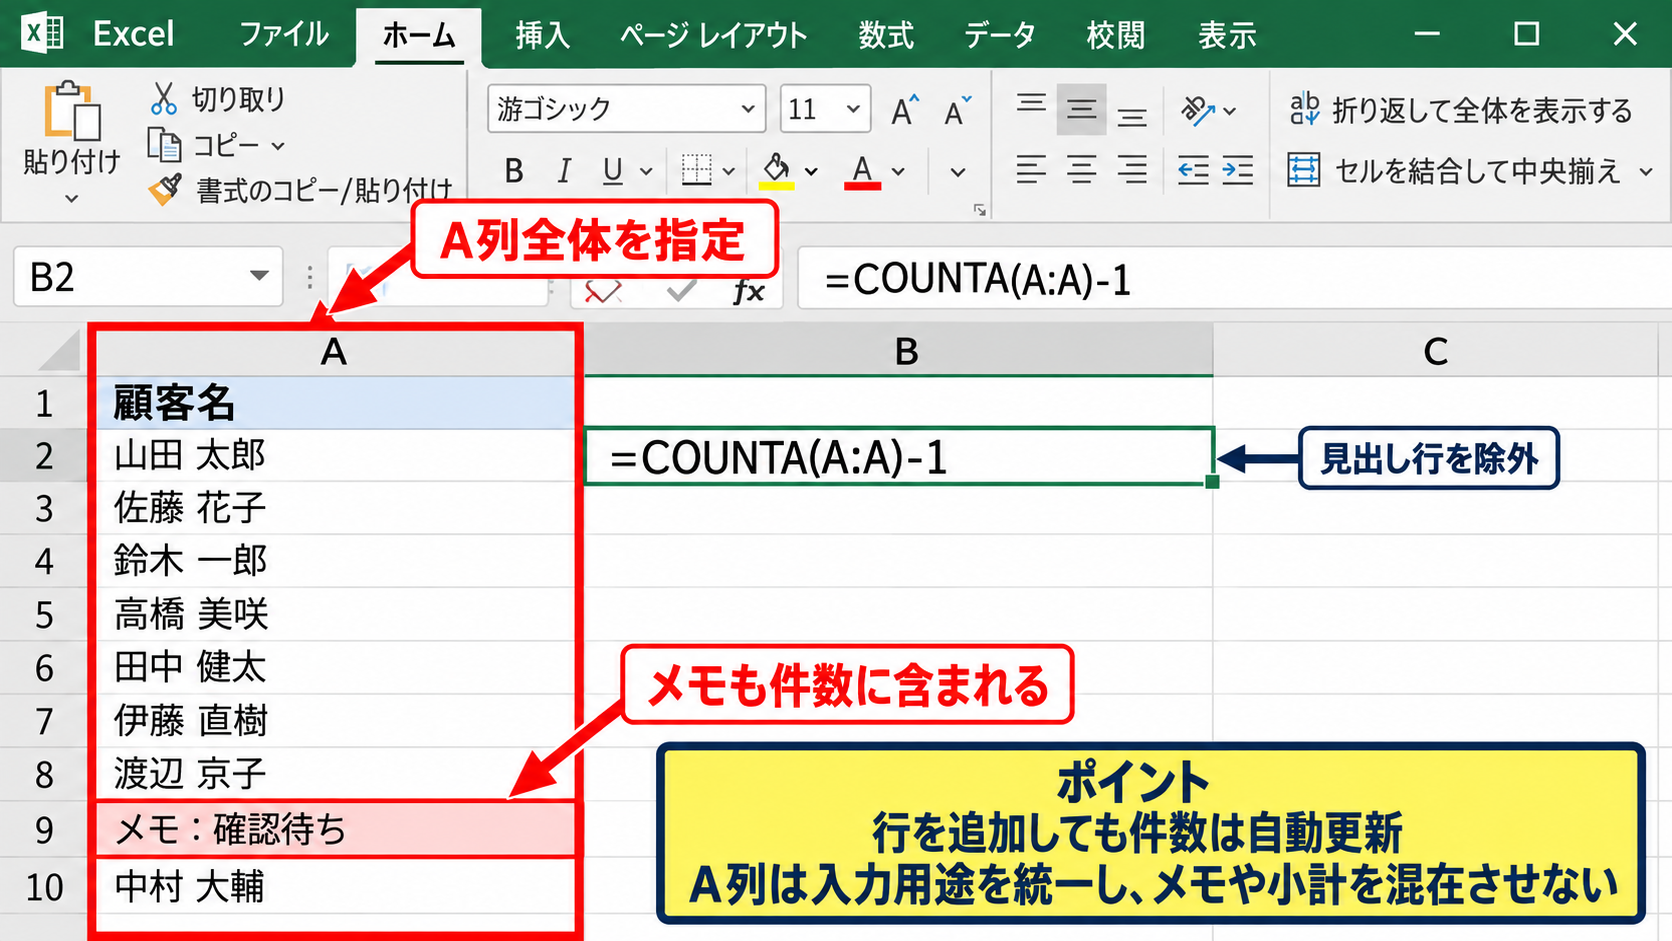Click the Cut scissors icon
This screenshot has width=1672, height=941.
pyautogui.click(x=163, y=98)
